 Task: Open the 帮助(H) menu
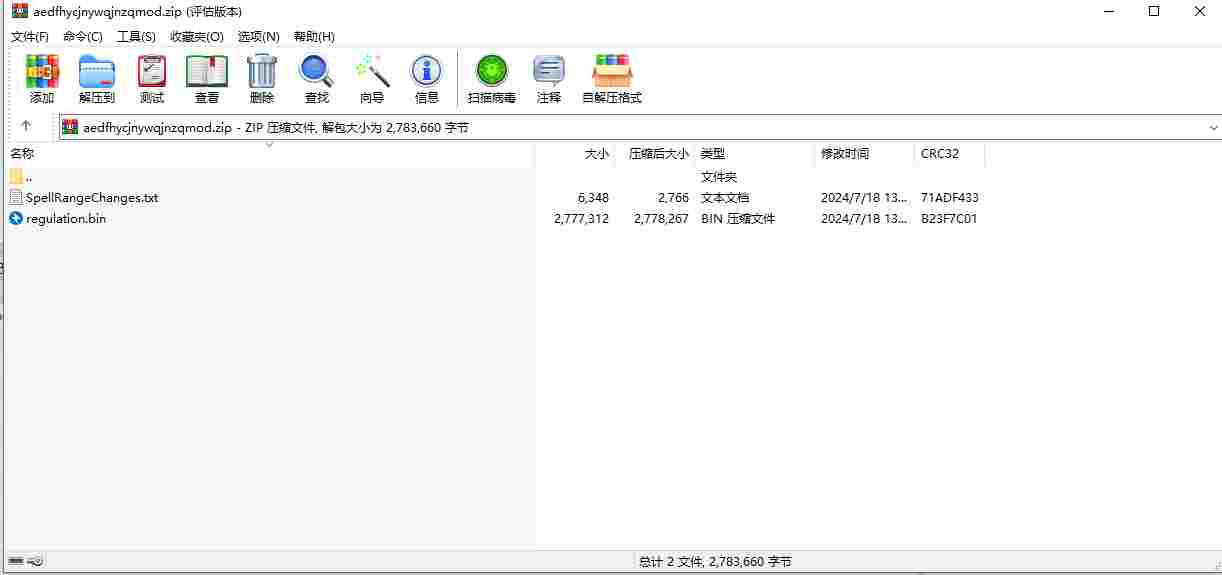coord(314,36)
